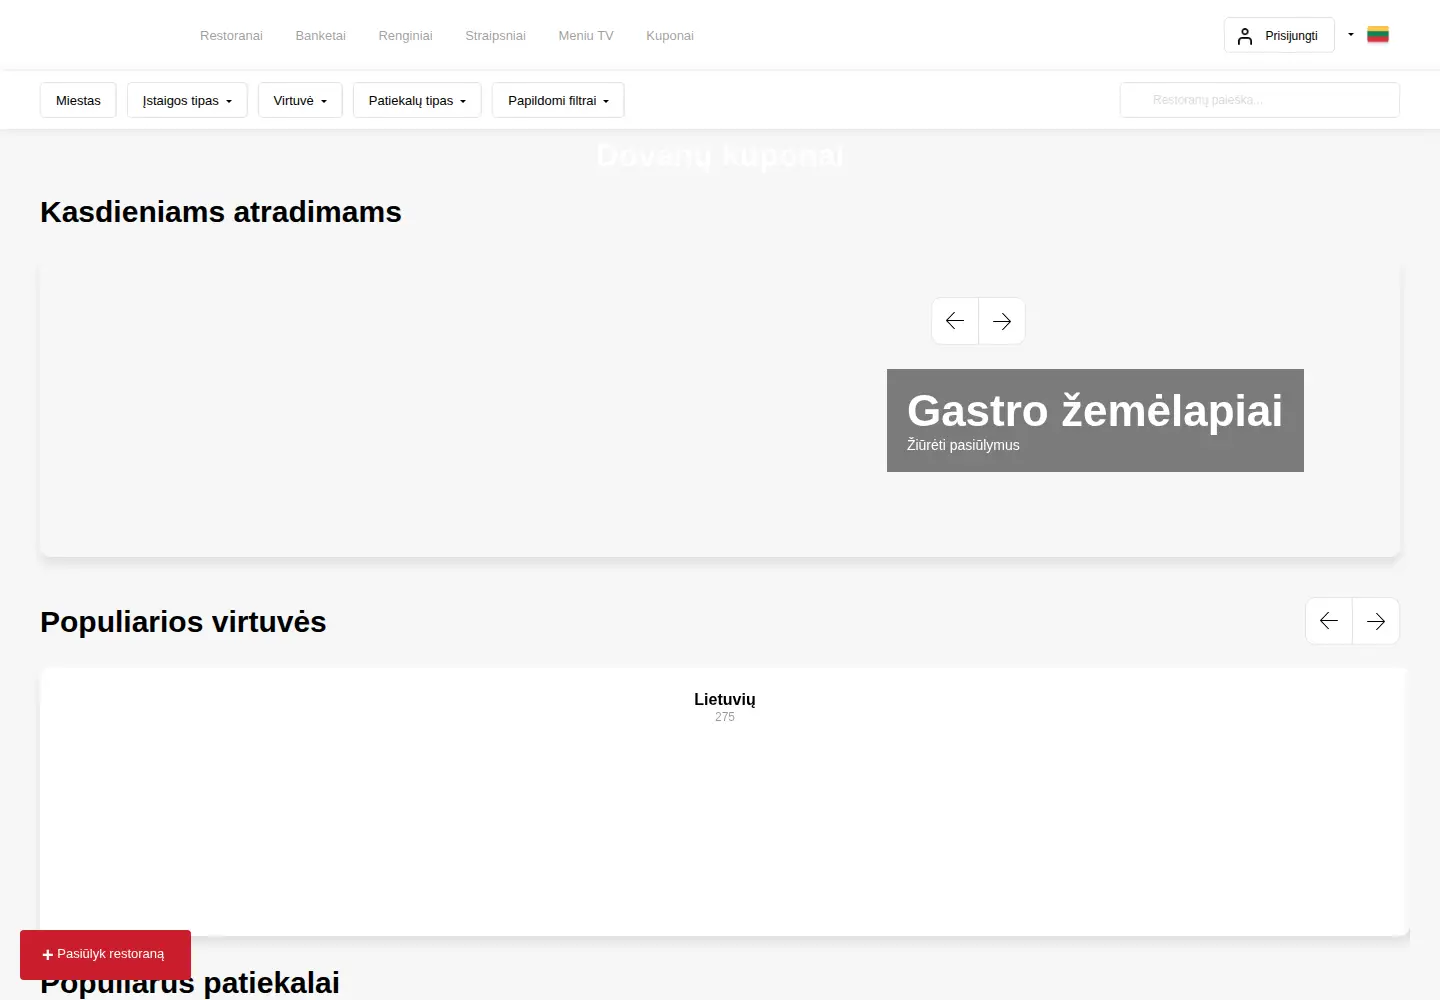Screen dimensions: 1440x1000
Task: Expand the Papildomi filtrai dropdown
Action: (x=558, y=100)
